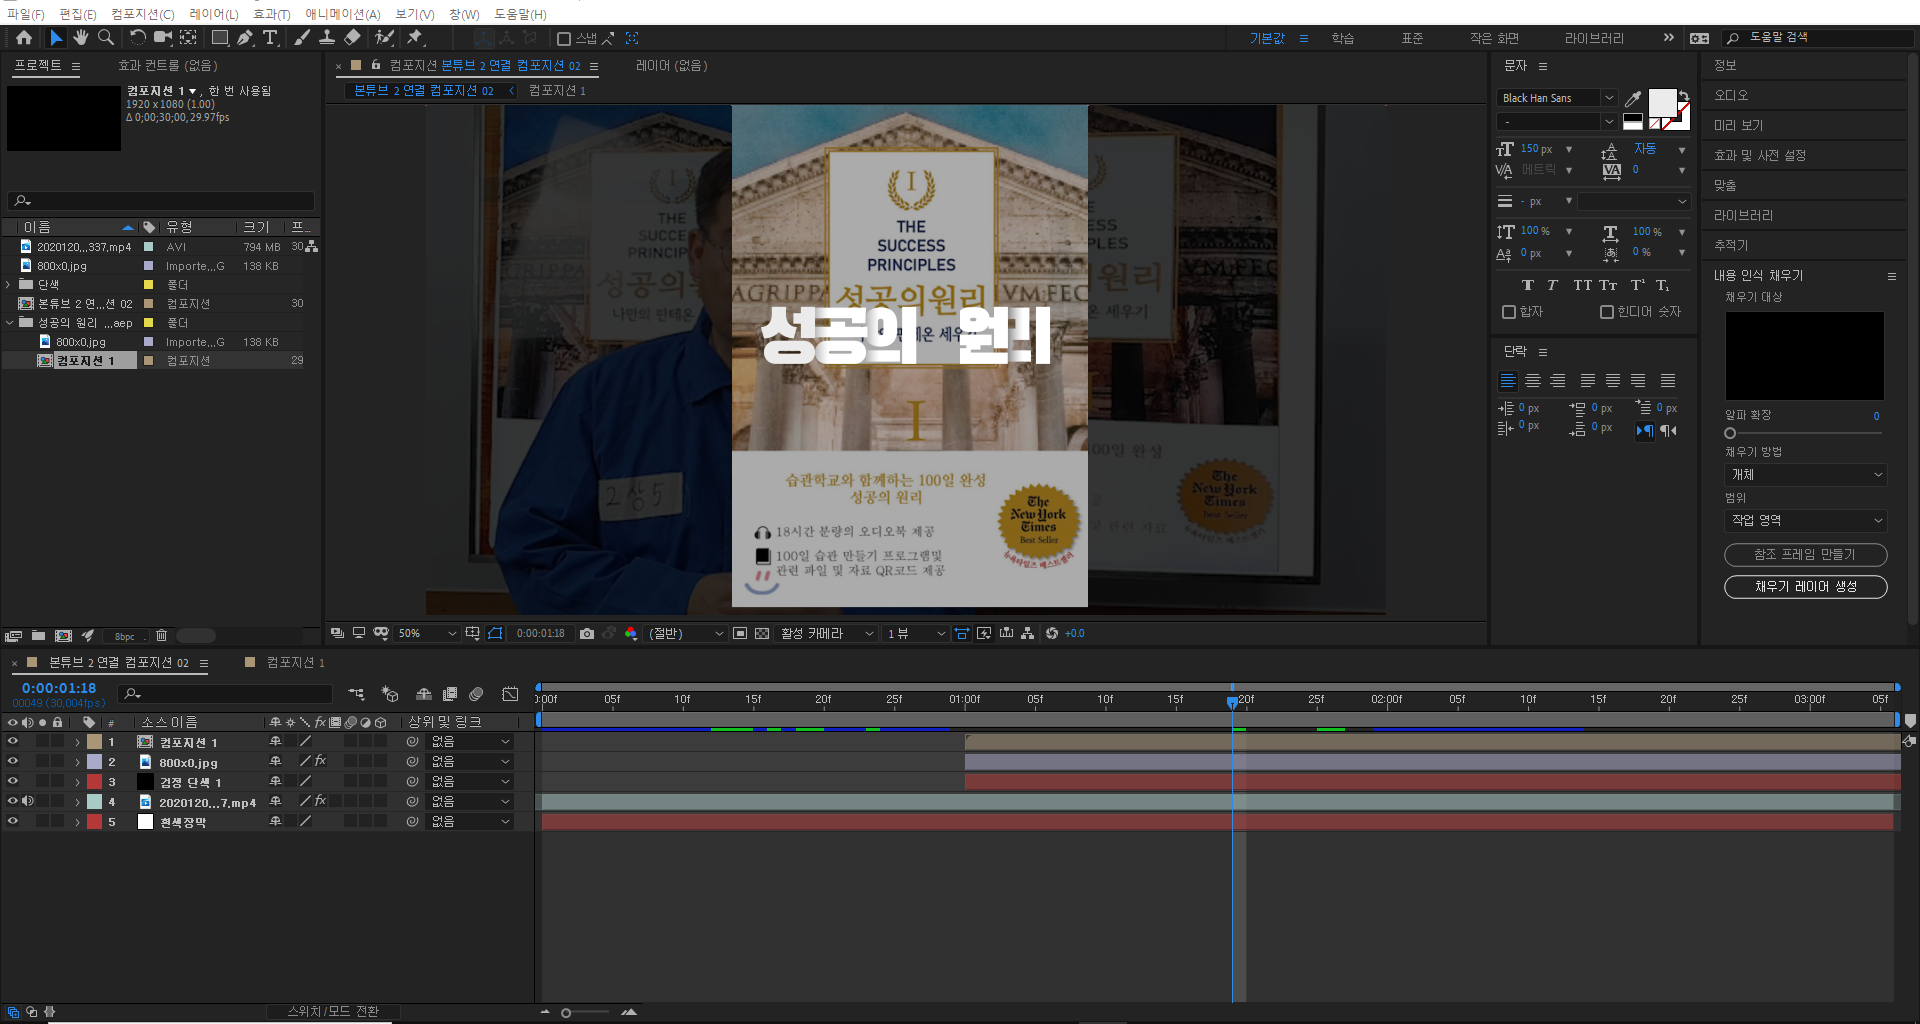Click the white fill color swatch
This screenshot has width=1920, height=1024.
point(1662,102)
